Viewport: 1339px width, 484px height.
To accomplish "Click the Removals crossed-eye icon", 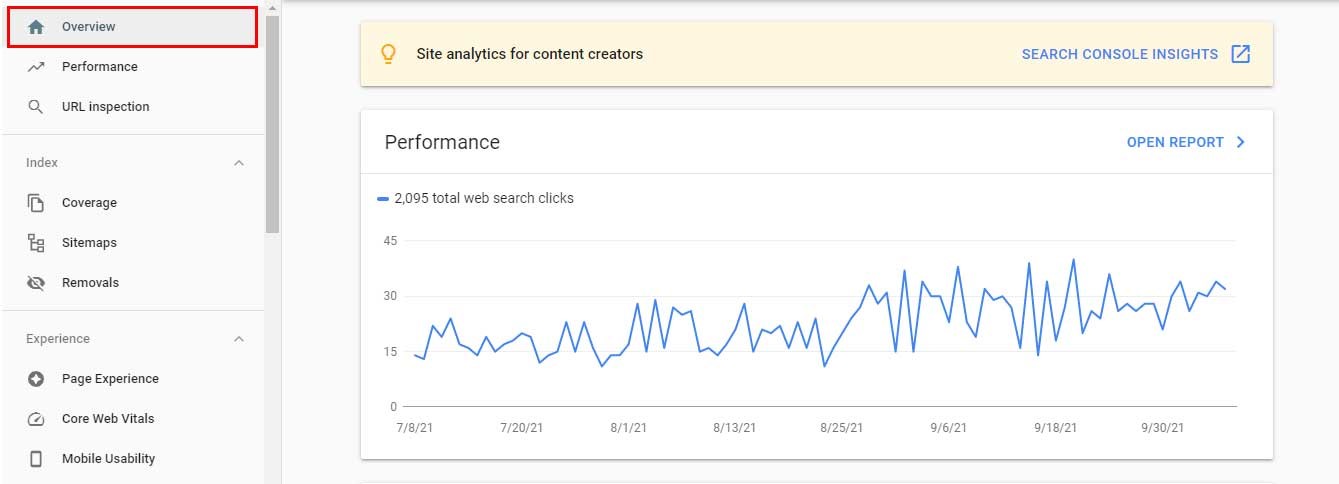I will tap(36, 283).
